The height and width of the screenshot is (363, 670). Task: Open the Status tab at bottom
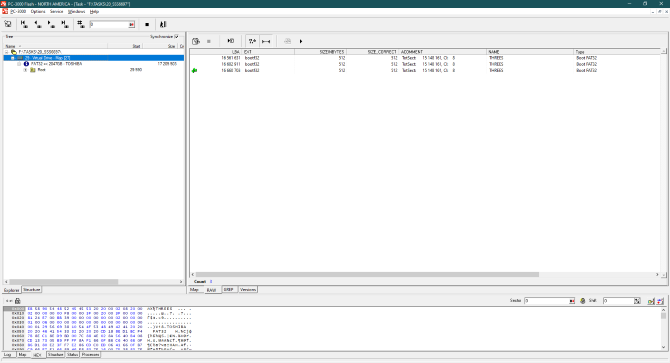tap(73, 355)
